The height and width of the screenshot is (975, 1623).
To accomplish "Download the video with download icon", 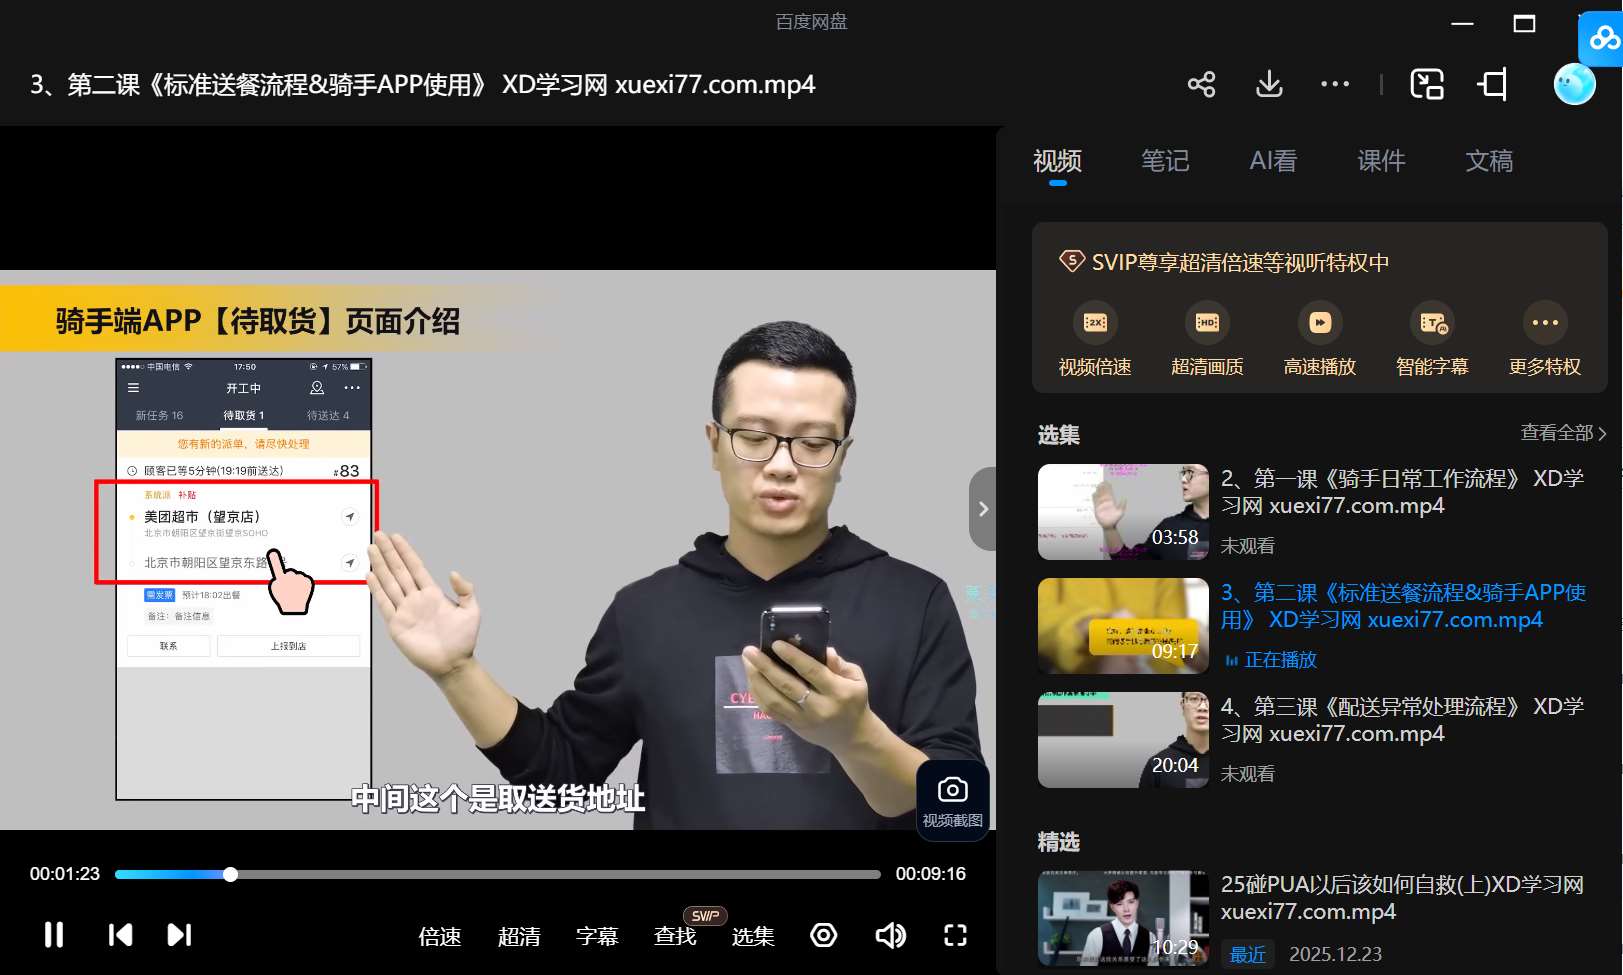I will [1269, 84].
